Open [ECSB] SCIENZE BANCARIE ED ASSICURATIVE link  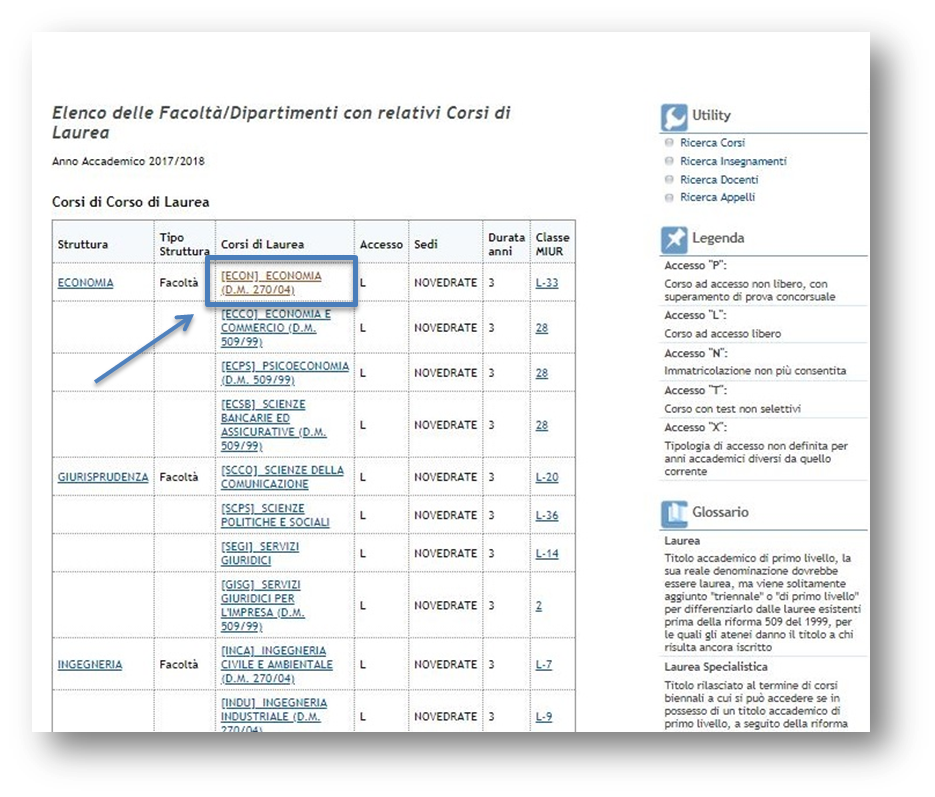[274, 425]
